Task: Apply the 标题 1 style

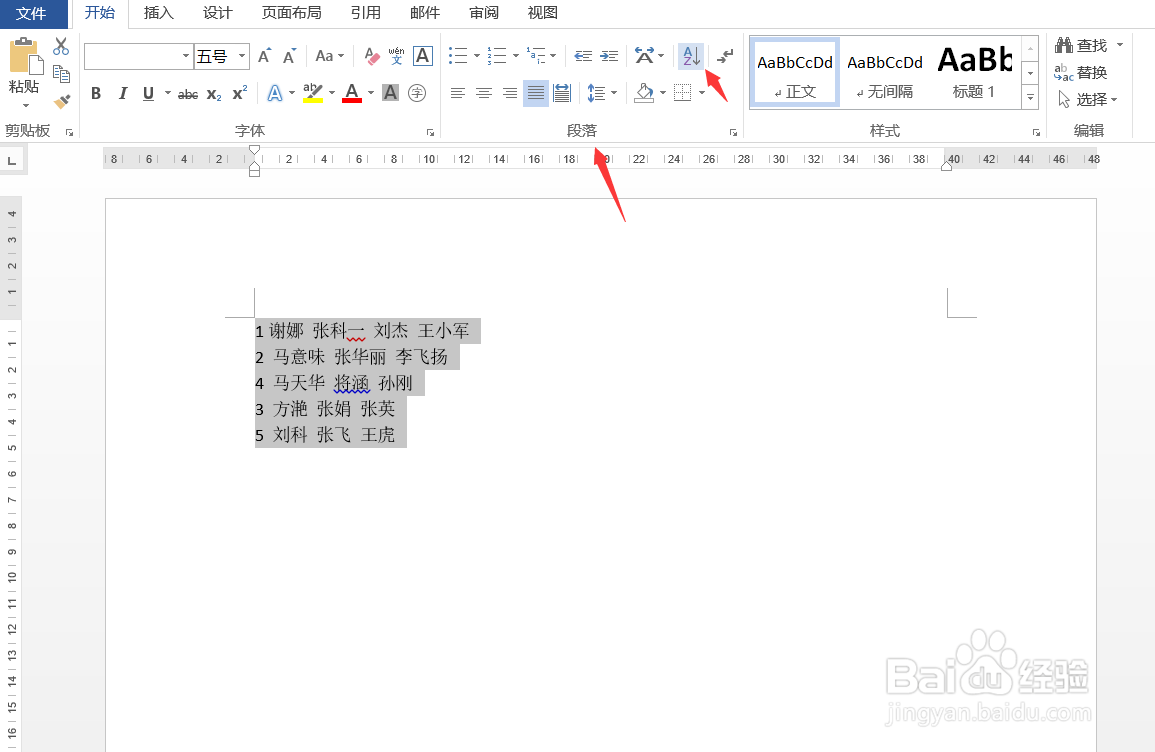Action: 975,73
